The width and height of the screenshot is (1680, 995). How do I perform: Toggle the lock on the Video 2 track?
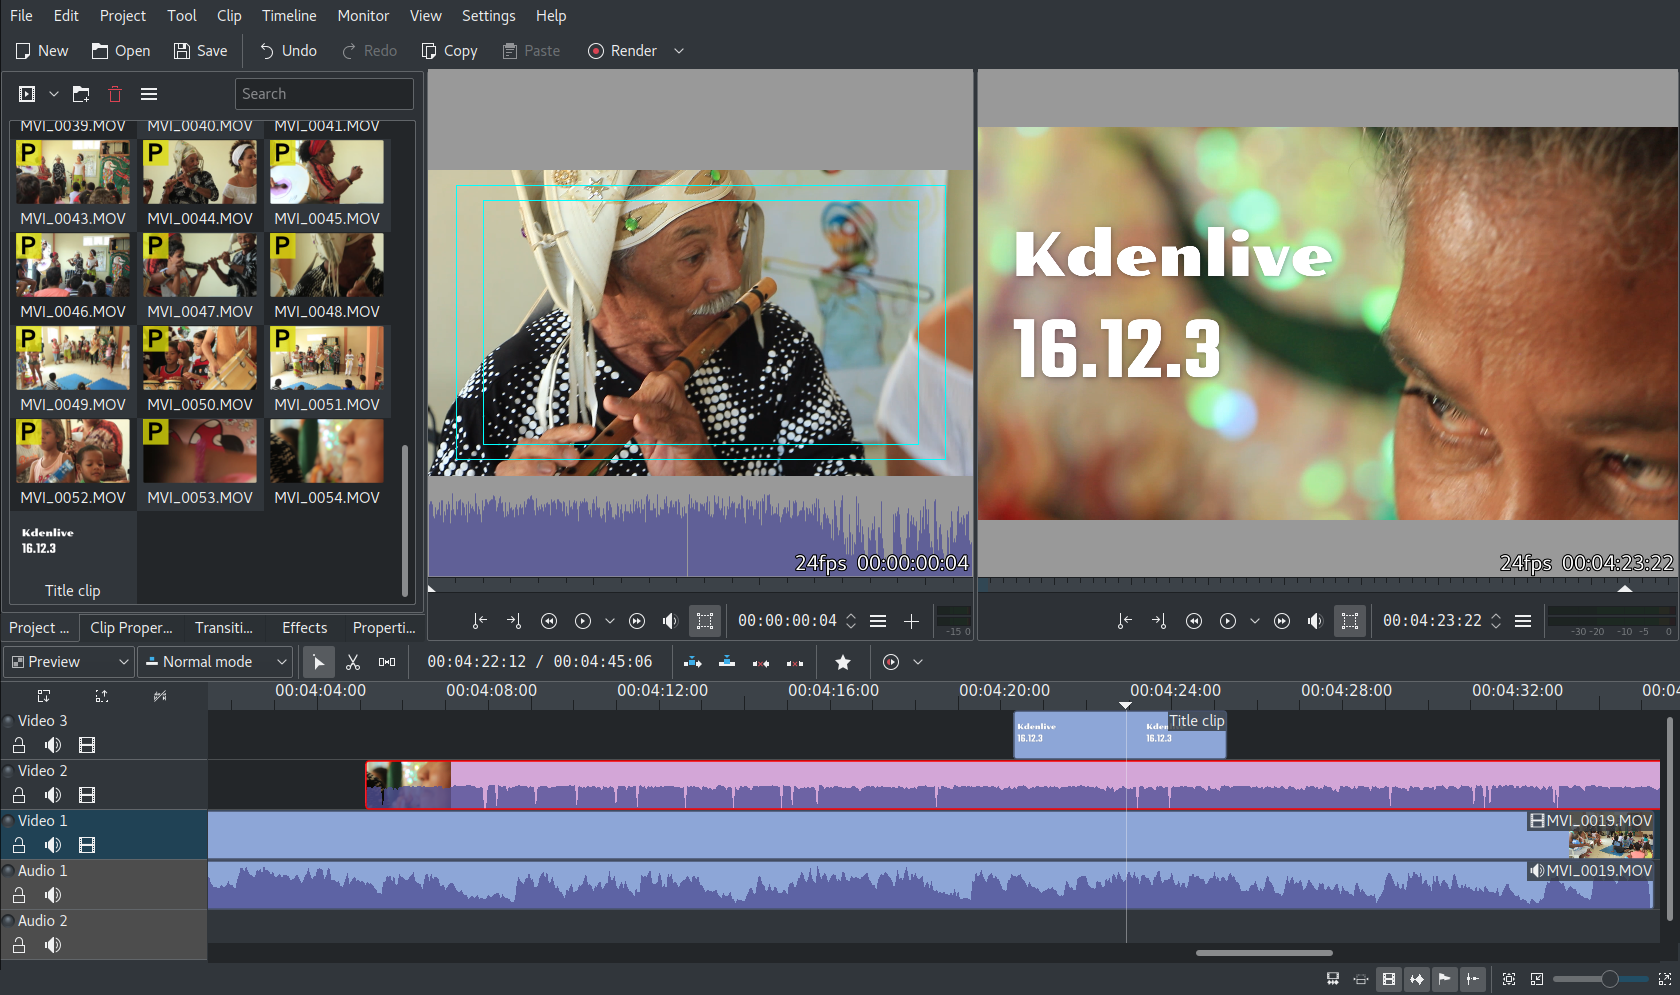[x=18, y=795]
